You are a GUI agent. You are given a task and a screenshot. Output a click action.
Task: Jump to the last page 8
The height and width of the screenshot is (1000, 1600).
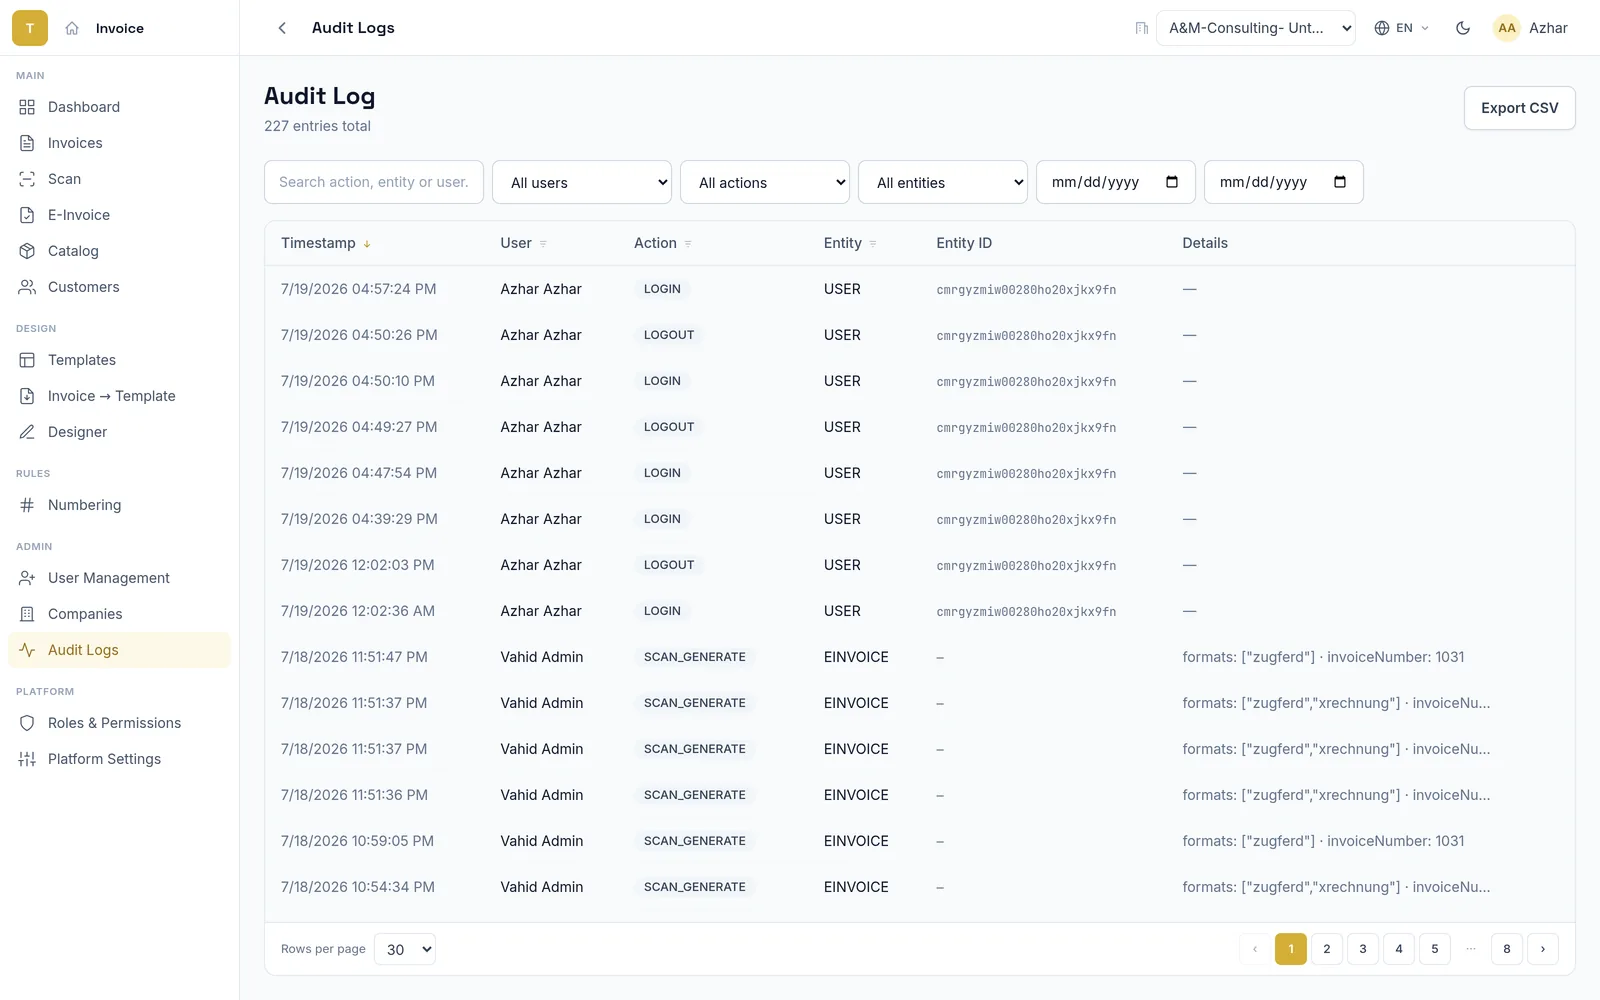[x=1507, y=949]
